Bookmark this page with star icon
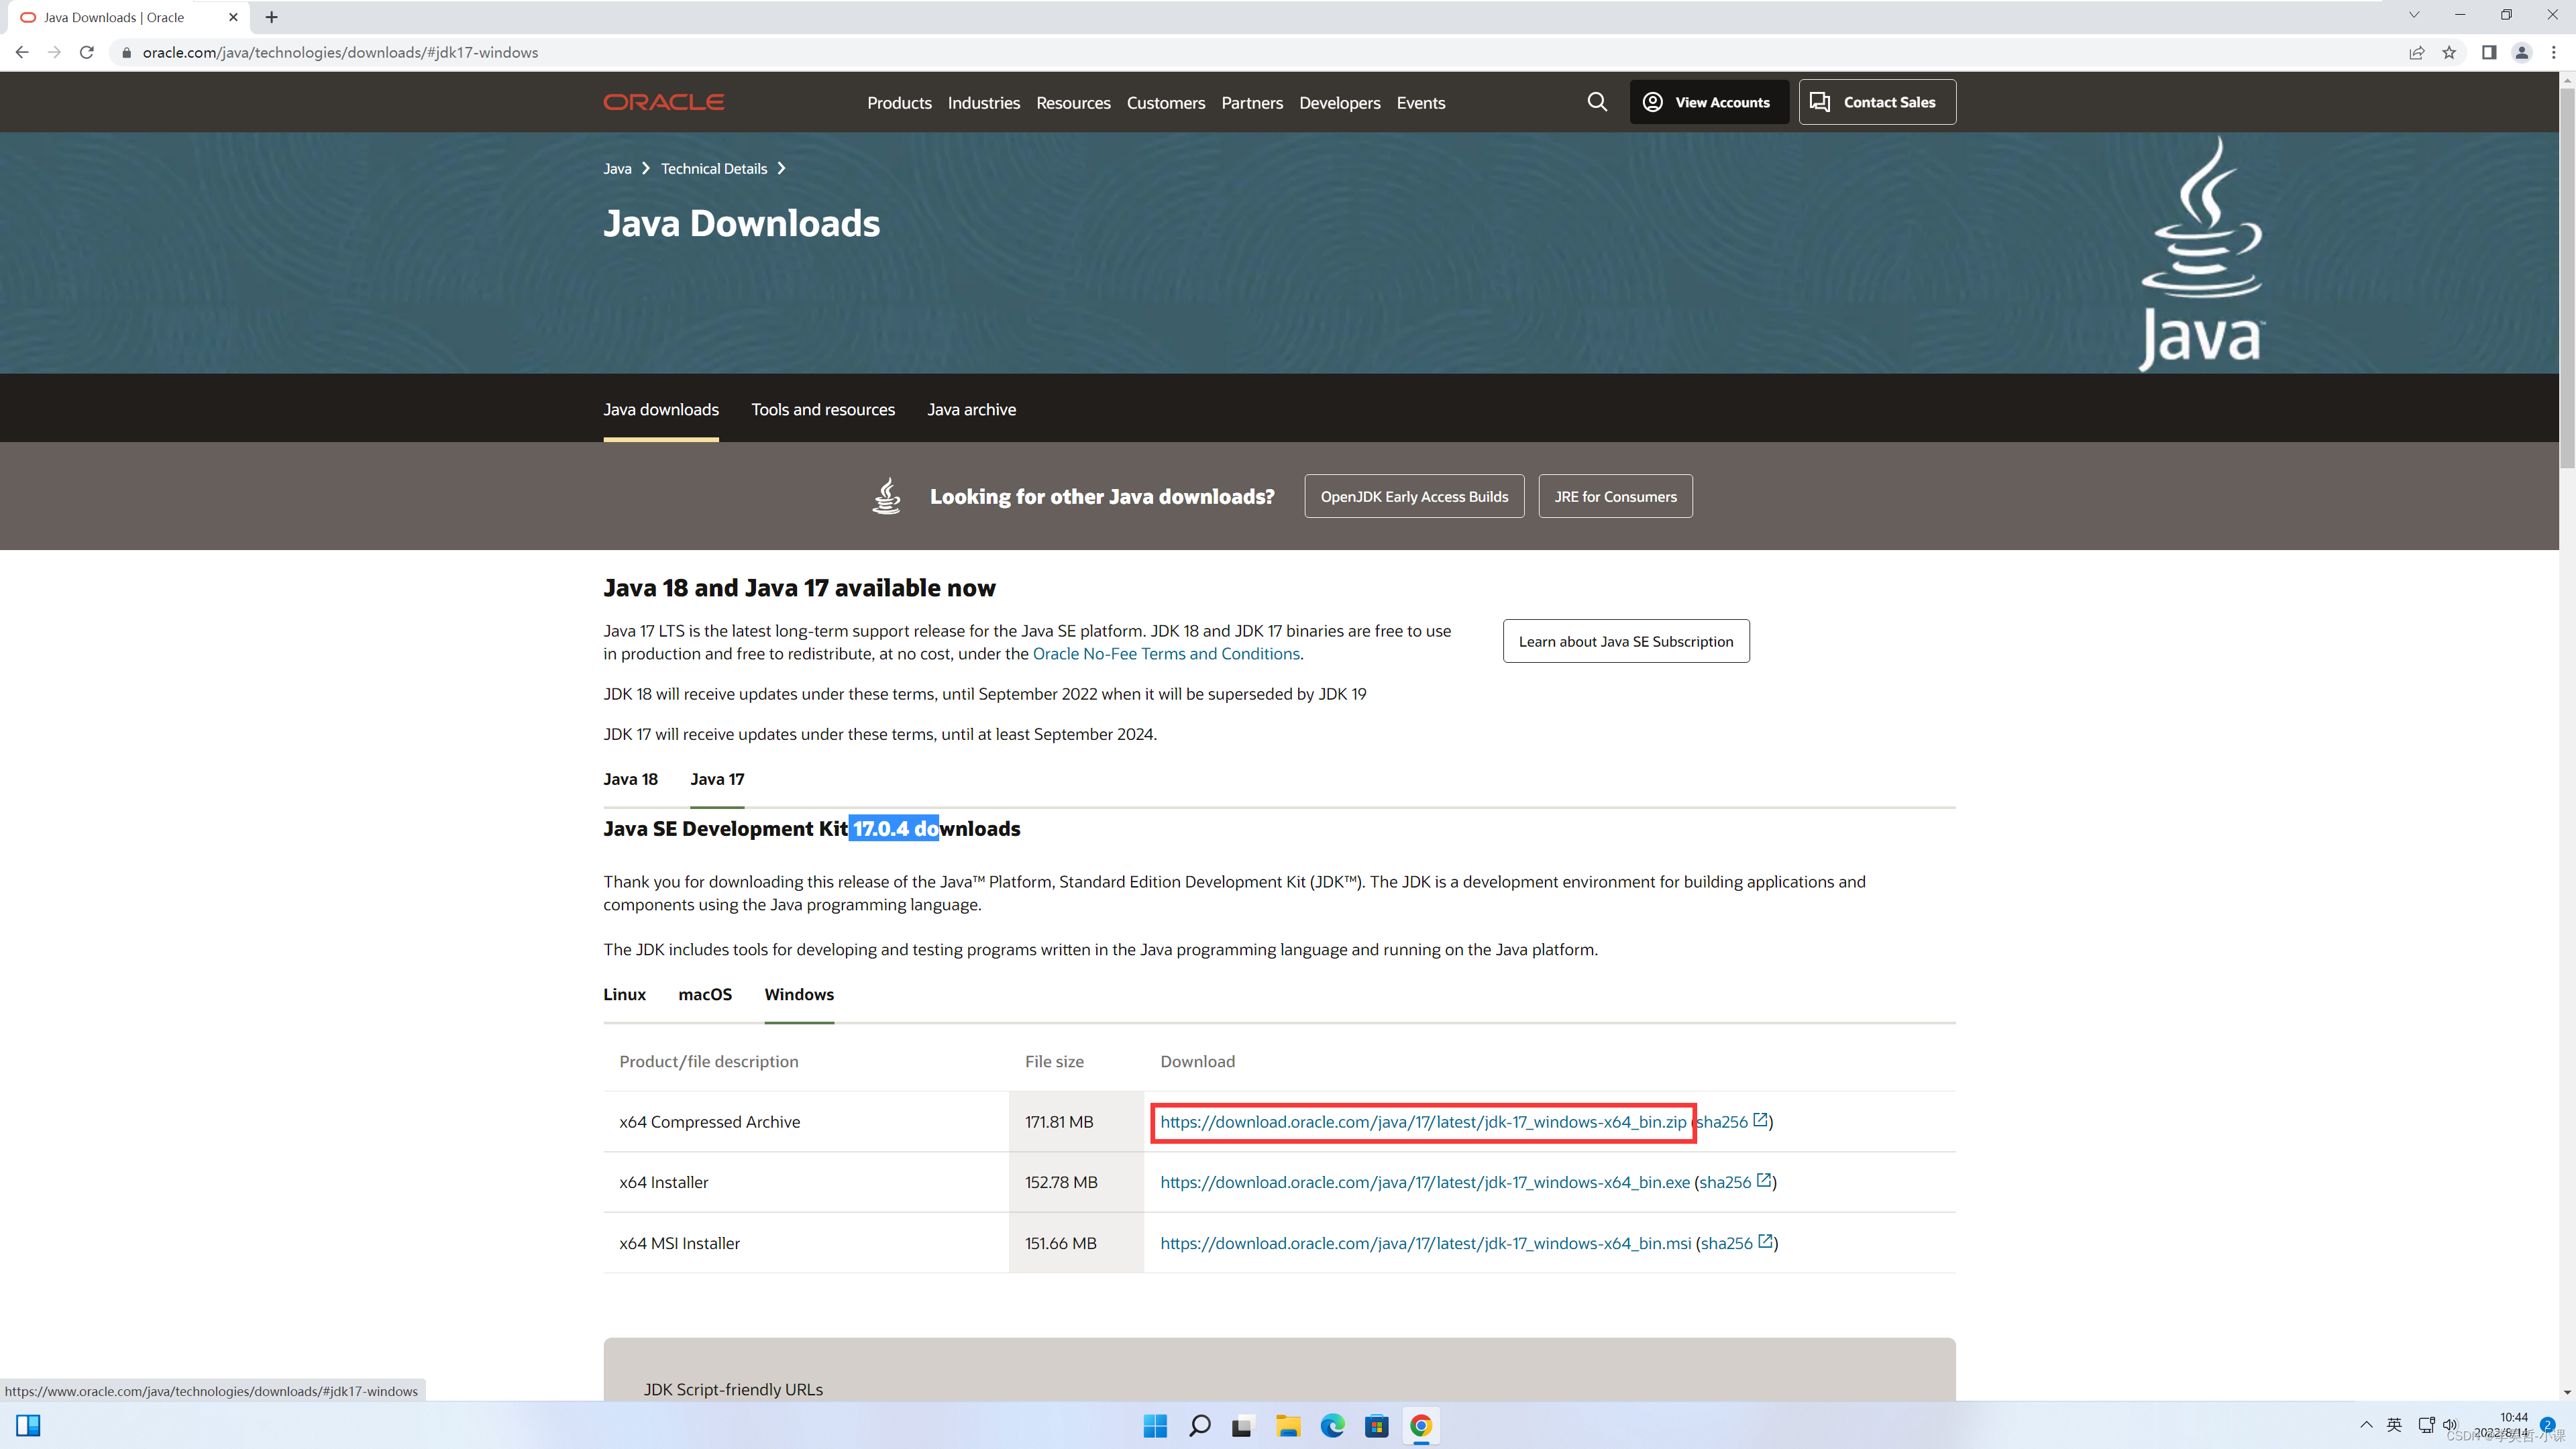 pos(2449,52)
